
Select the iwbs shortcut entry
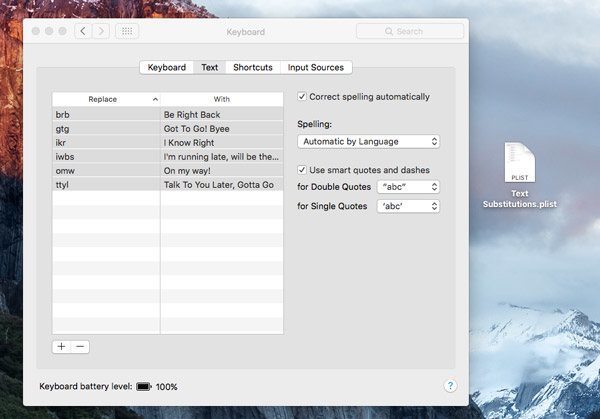tap(106, 157)
